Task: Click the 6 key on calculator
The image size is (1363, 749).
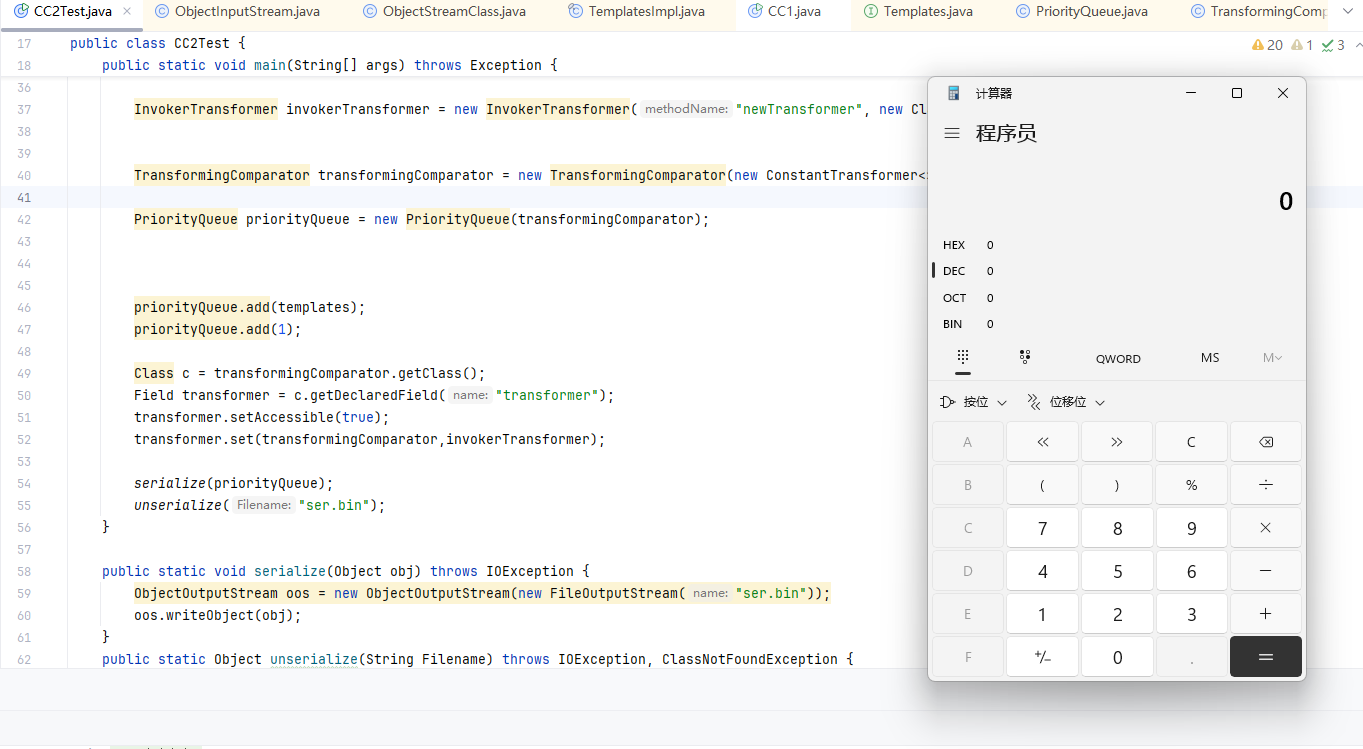Action: pyautogui.click(x=1191, y=571)
